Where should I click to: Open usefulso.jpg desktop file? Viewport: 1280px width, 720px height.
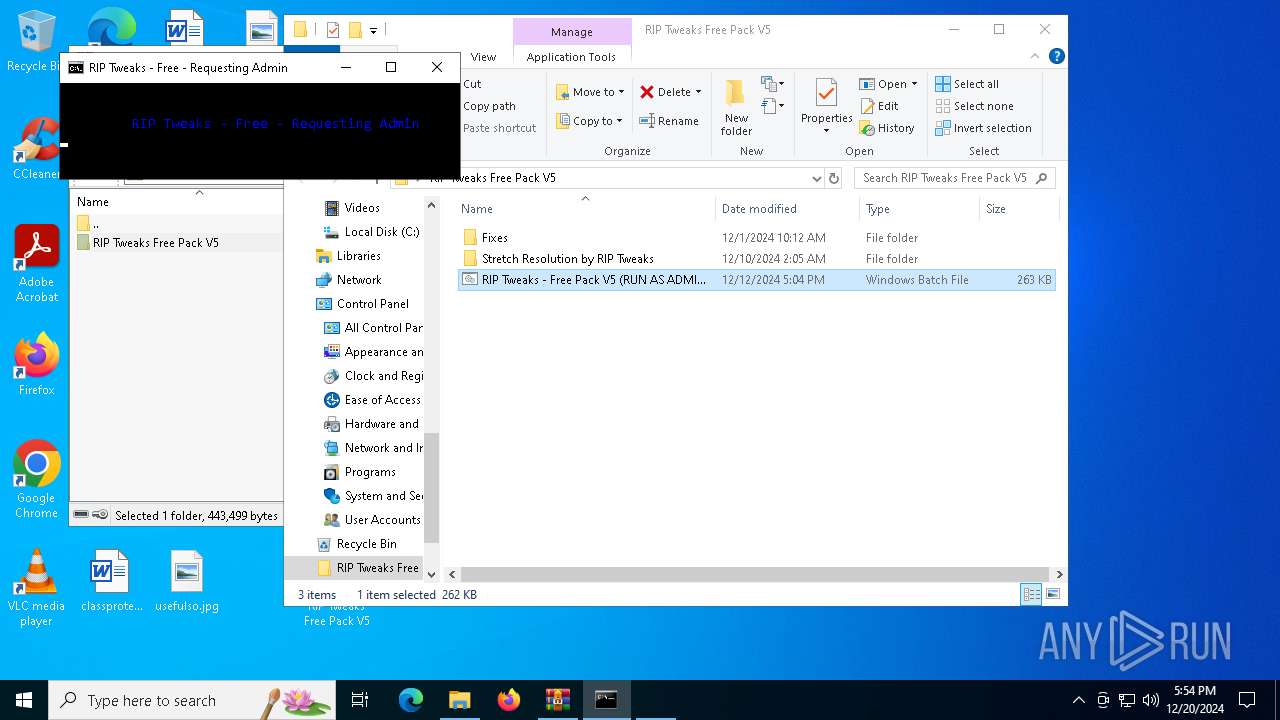click(x=187, y=581)
